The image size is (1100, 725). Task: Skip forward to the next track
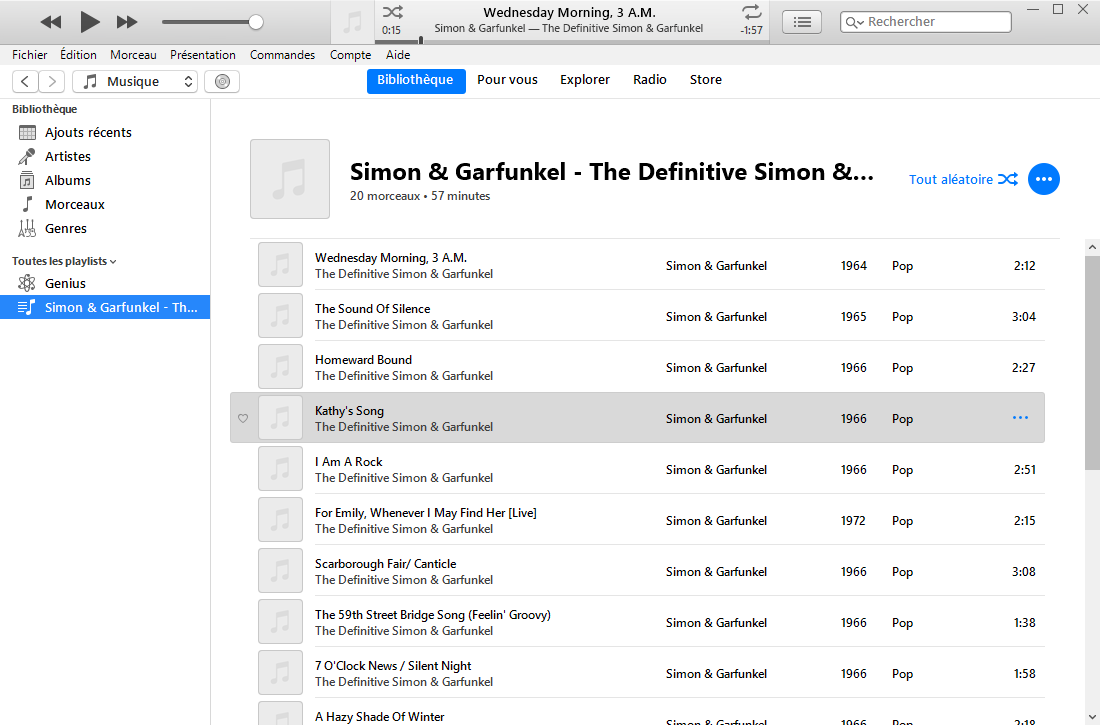tap(127, 22)
